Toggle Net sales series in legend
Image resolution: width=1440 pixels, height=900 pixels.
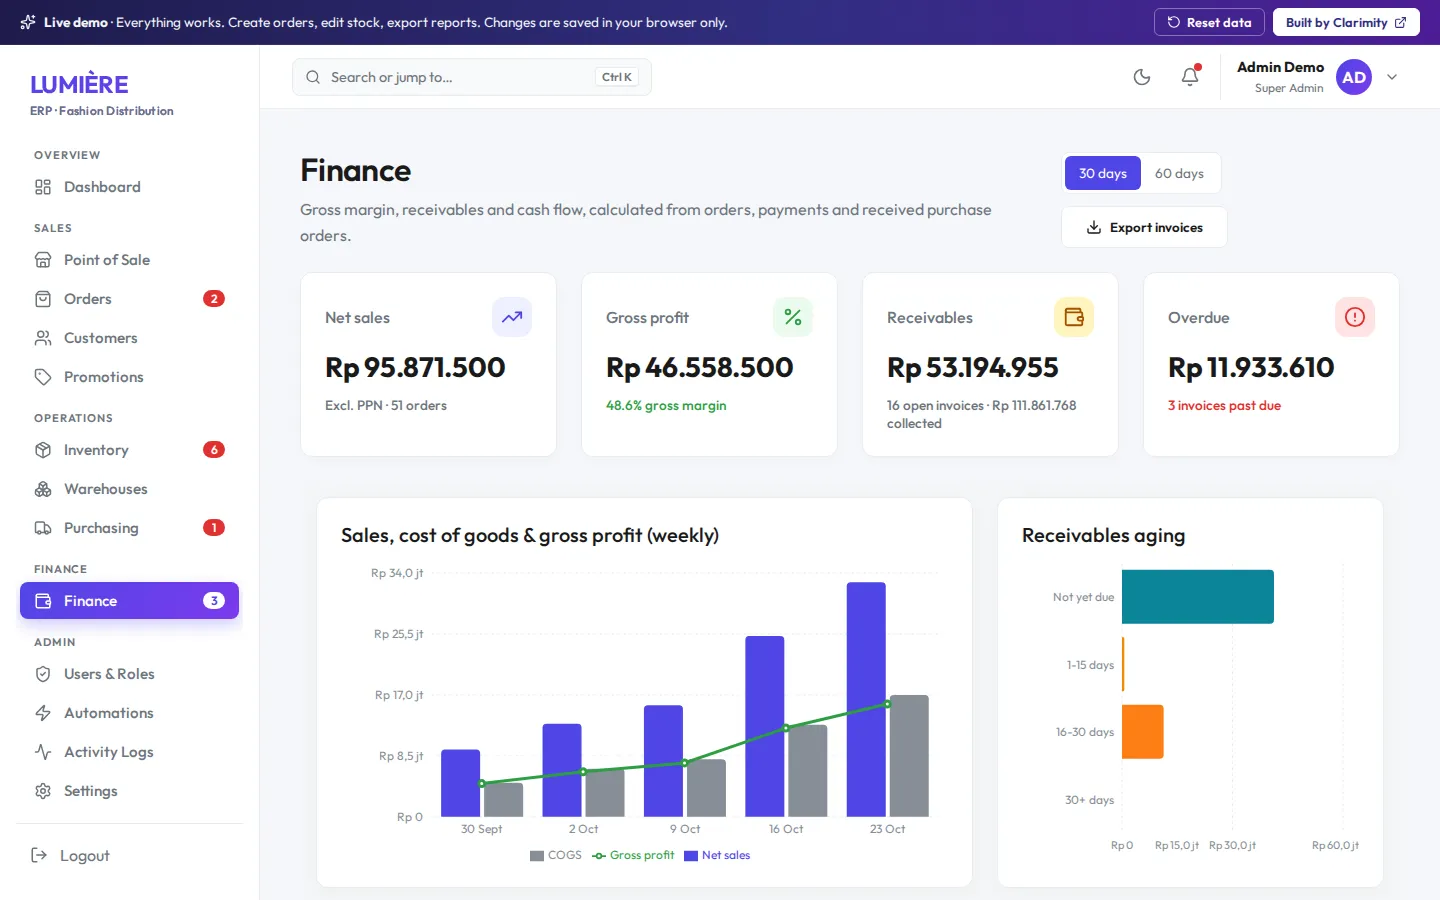pos(717,855)
